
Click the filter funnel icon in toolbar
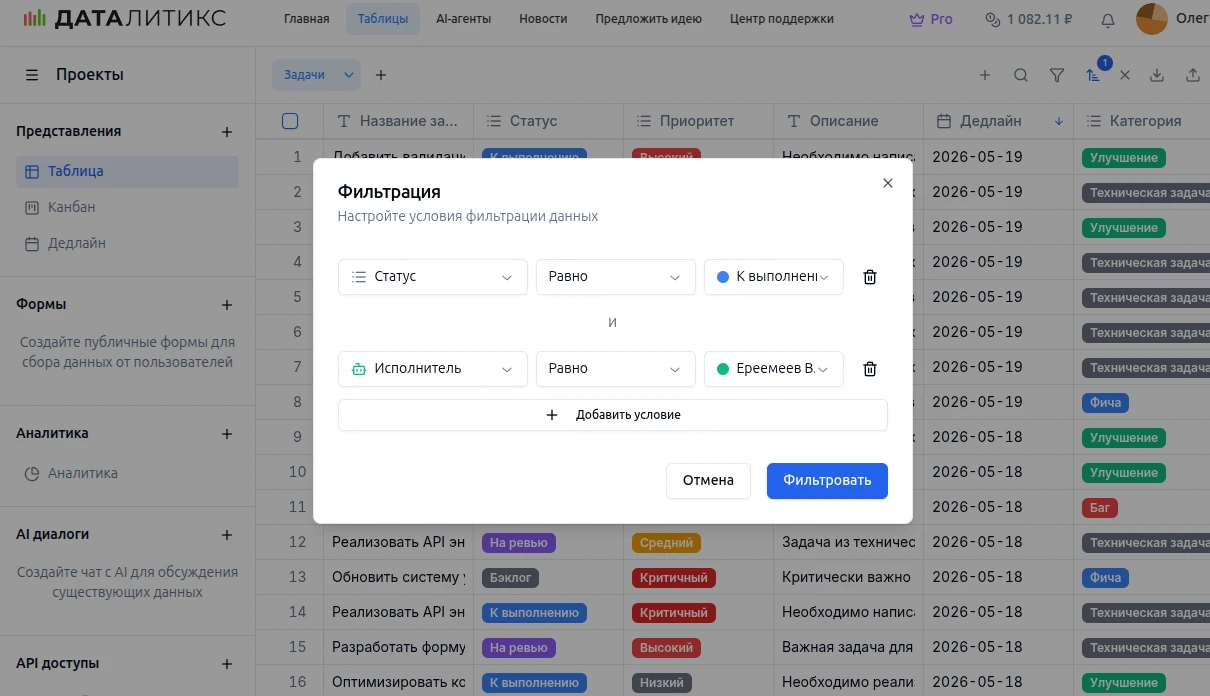click(x=1056, y=75)
